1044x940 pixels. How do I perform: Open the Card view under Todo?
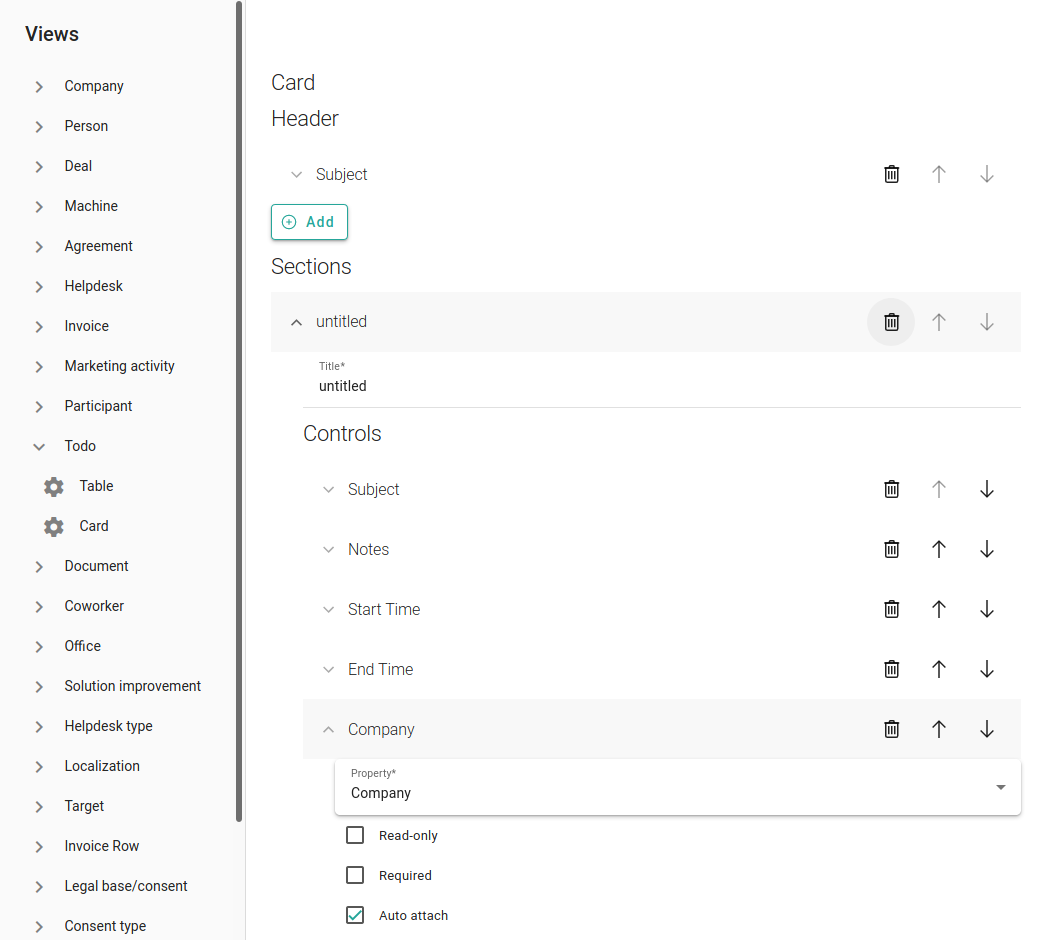click(x=94, y=526)
